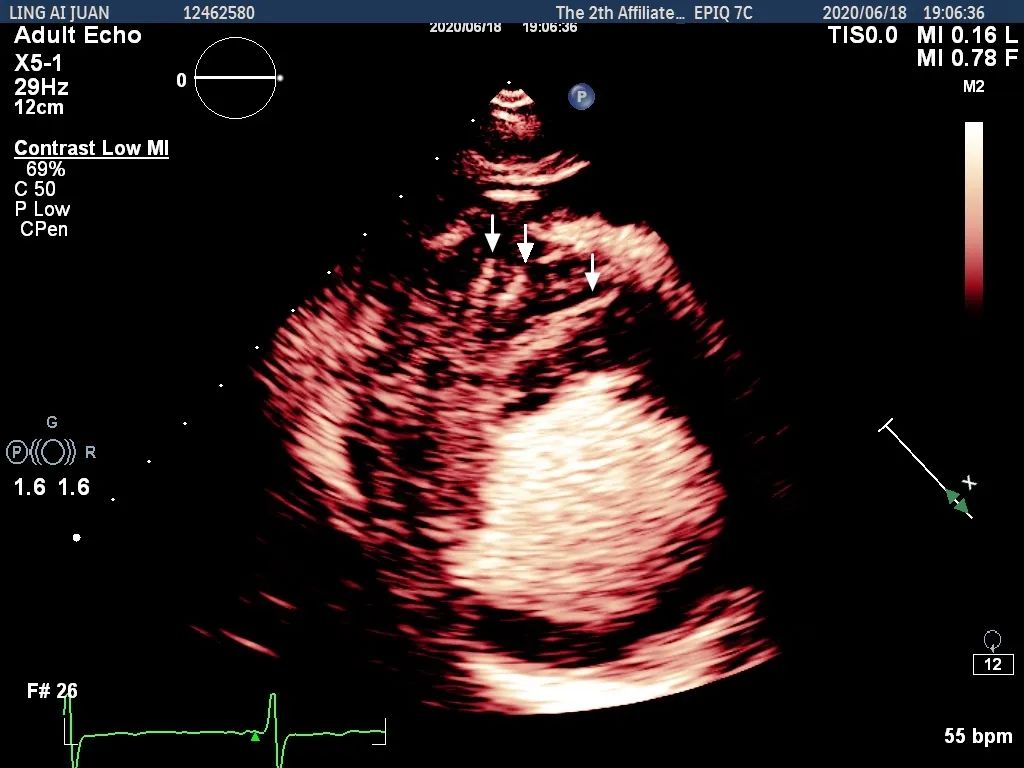Click the white focus dot on the depth scale
Image resolution: width=1024 pixels, height=768 pixels.
(76, 537)
